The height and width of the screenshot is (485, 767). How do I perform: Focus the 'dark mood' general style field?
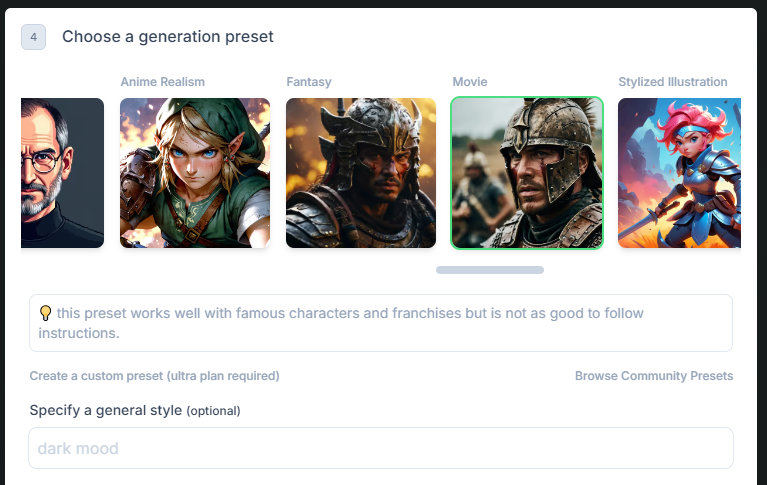[x=381, y=448]
